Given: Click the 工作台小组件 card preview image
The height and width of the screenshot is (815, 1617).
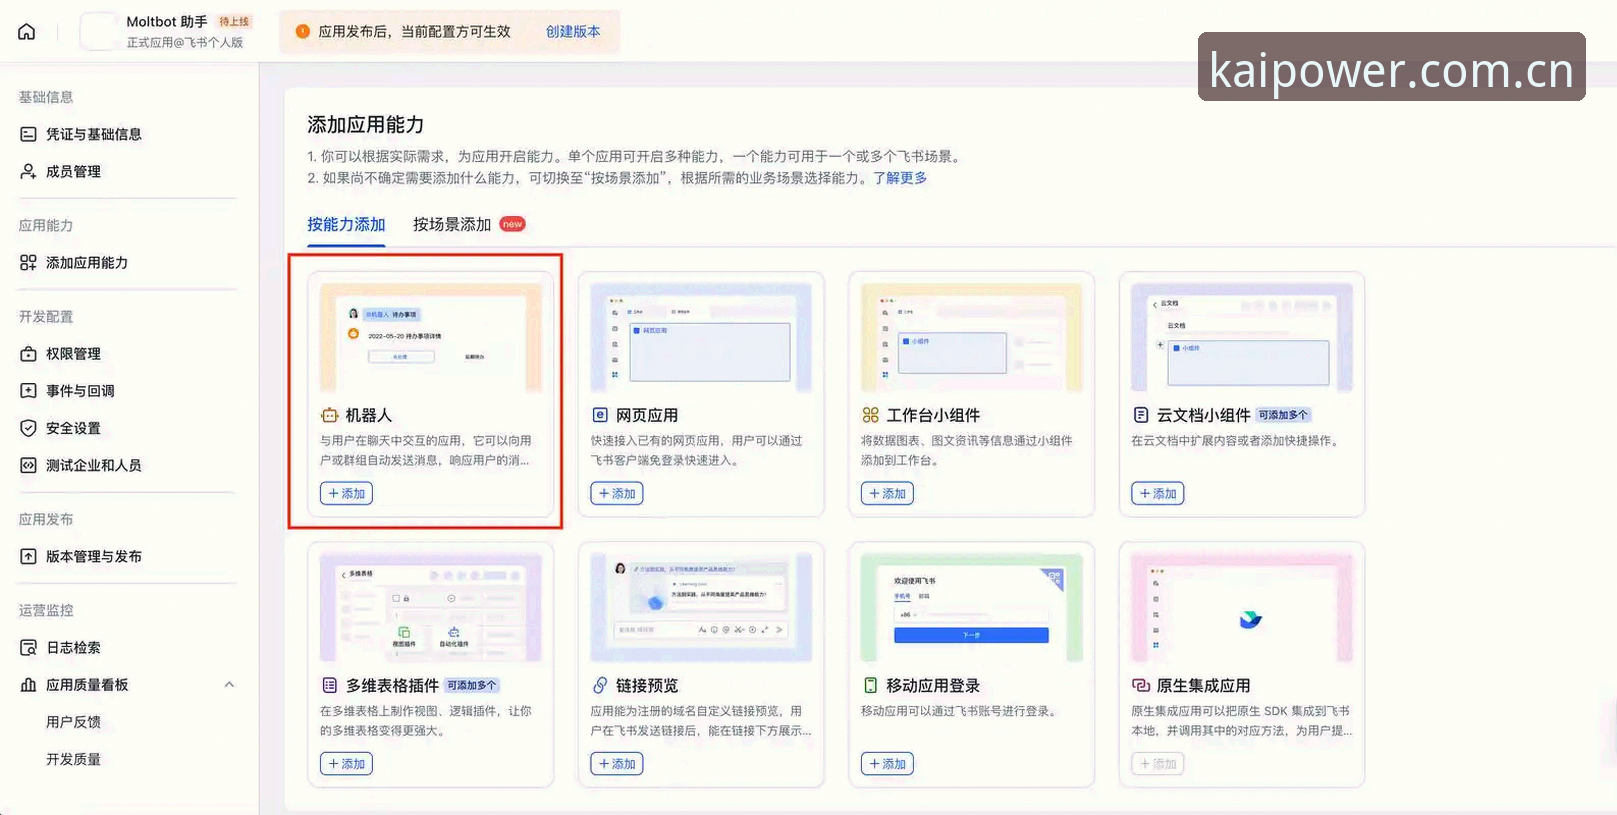Looking at the screenshot, I should pyautogui.click(x=972, y=337).
